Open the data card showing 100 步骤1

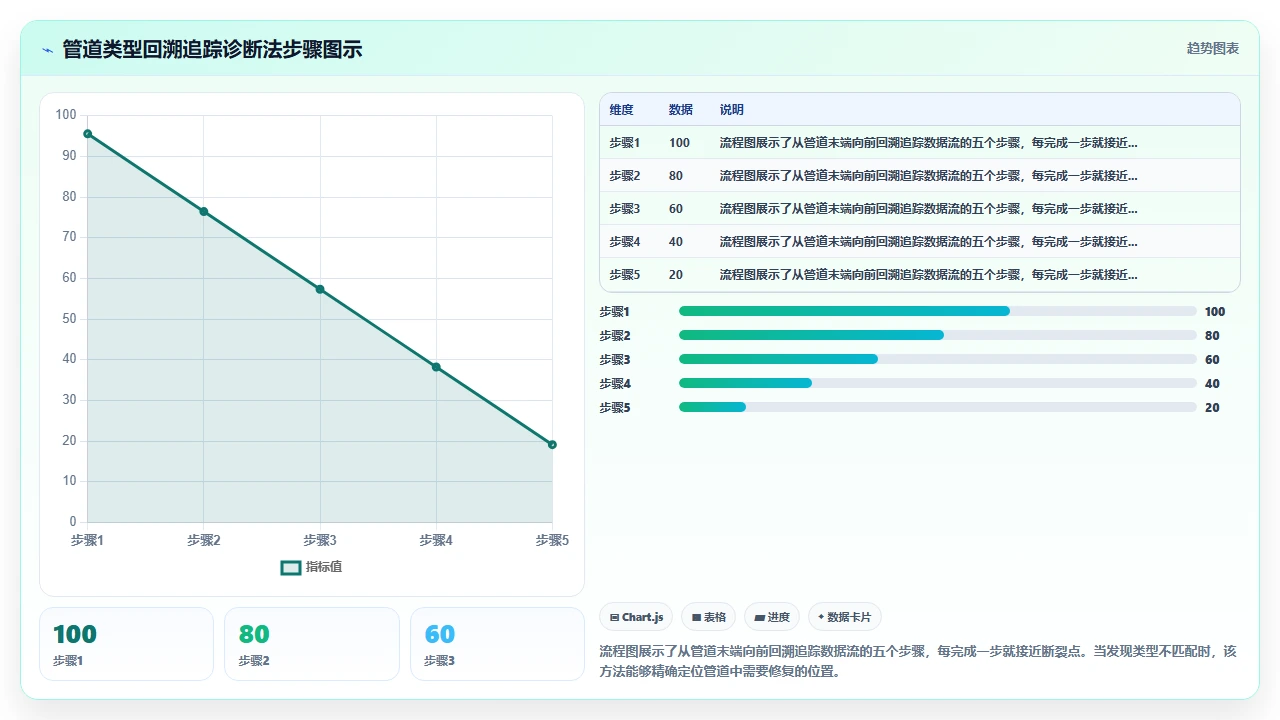click(126, 644)
